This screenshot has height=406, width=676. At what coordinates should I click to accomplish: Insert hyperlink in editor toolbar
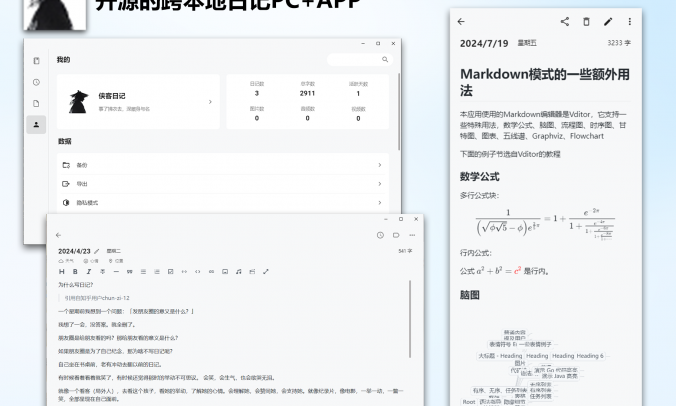point(211,272)
